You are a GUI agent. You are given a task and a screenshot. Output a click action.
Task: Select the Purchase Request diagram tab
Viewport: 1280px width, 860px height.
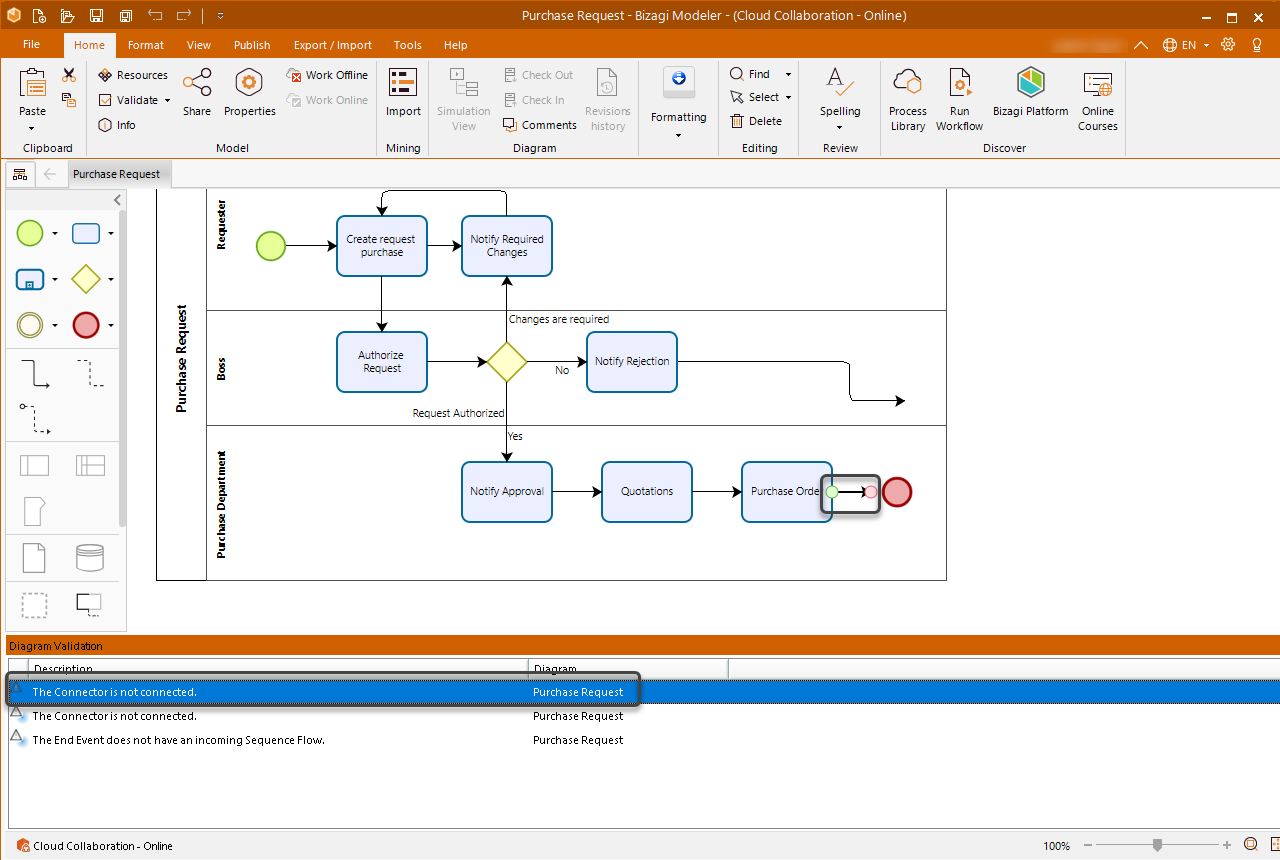click(x=117, y=174)
